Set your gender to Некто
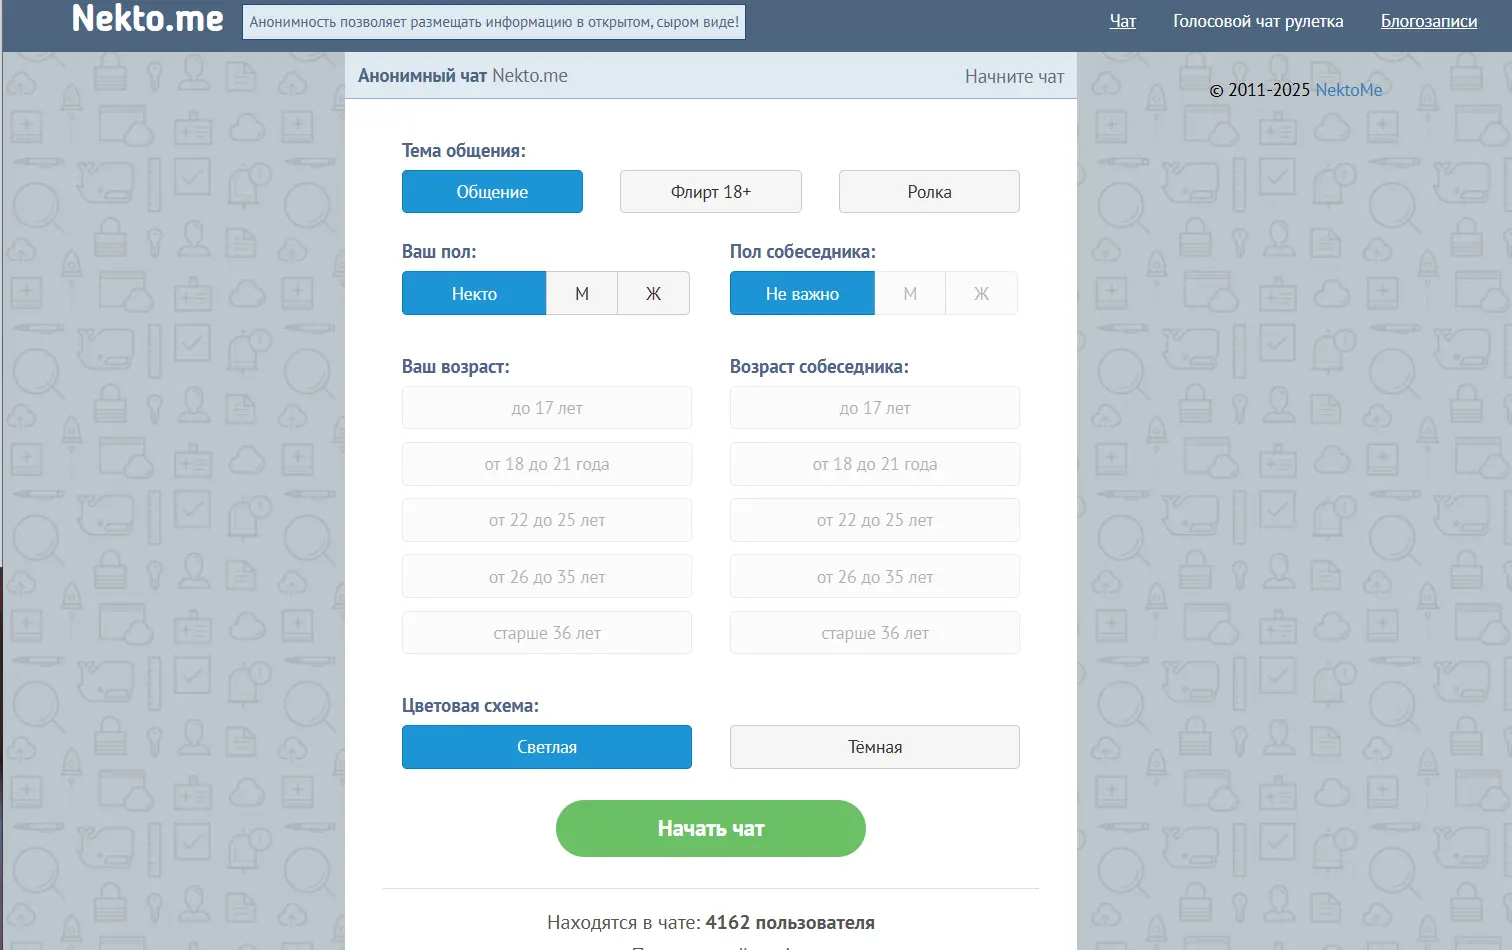This screenshot has height=950, width=1512. click(x=474, y=294)
